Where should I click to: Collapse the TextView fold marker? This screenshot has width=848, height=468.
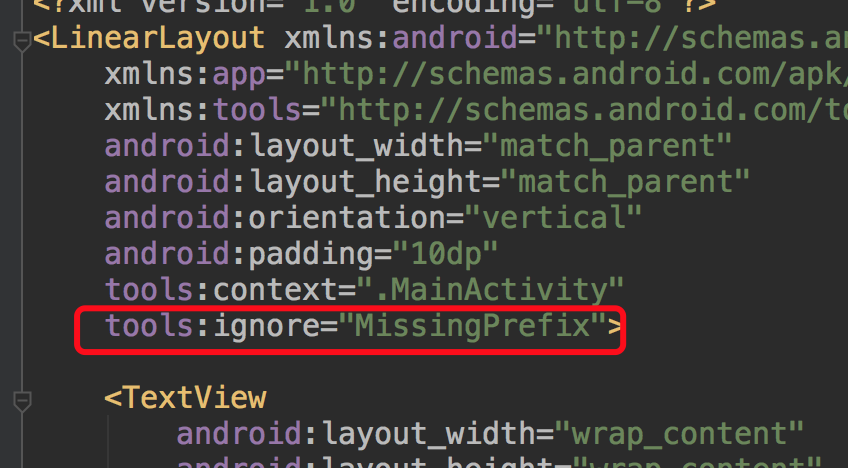pos(22,401)
